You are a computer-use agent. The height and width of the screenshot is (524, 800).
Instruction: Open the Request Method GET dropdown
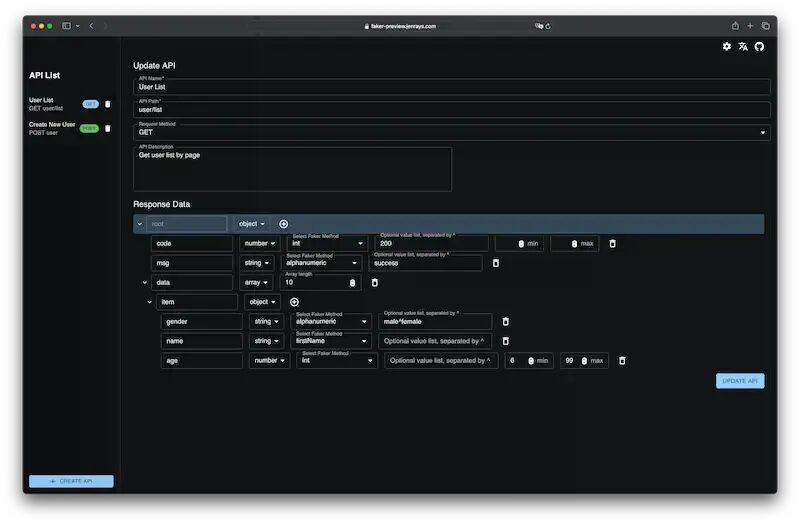pyautogui.click(x=452, y=132)
